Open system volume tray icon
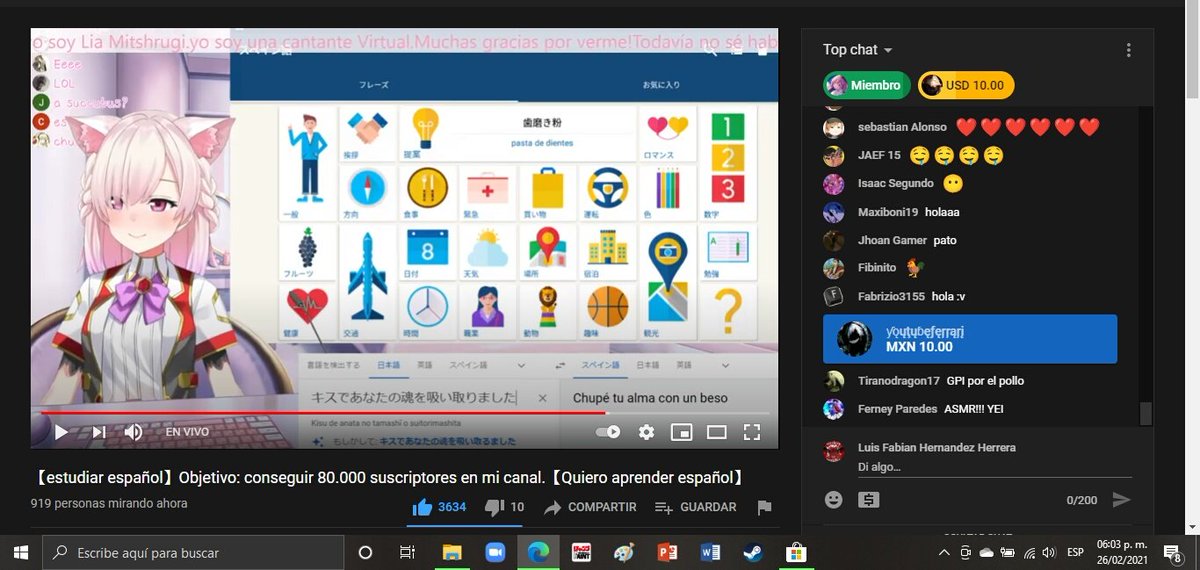Image resolution: width=1200 pixels, height=570 pixels. [1049, 552]
